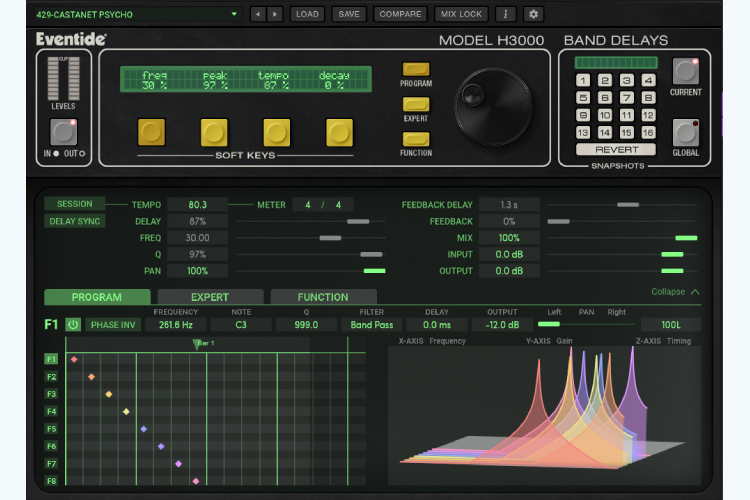Screen dimensions: 750x500
Task: Click the REVERT snapshot button
Action: click(x=616, y=150)
